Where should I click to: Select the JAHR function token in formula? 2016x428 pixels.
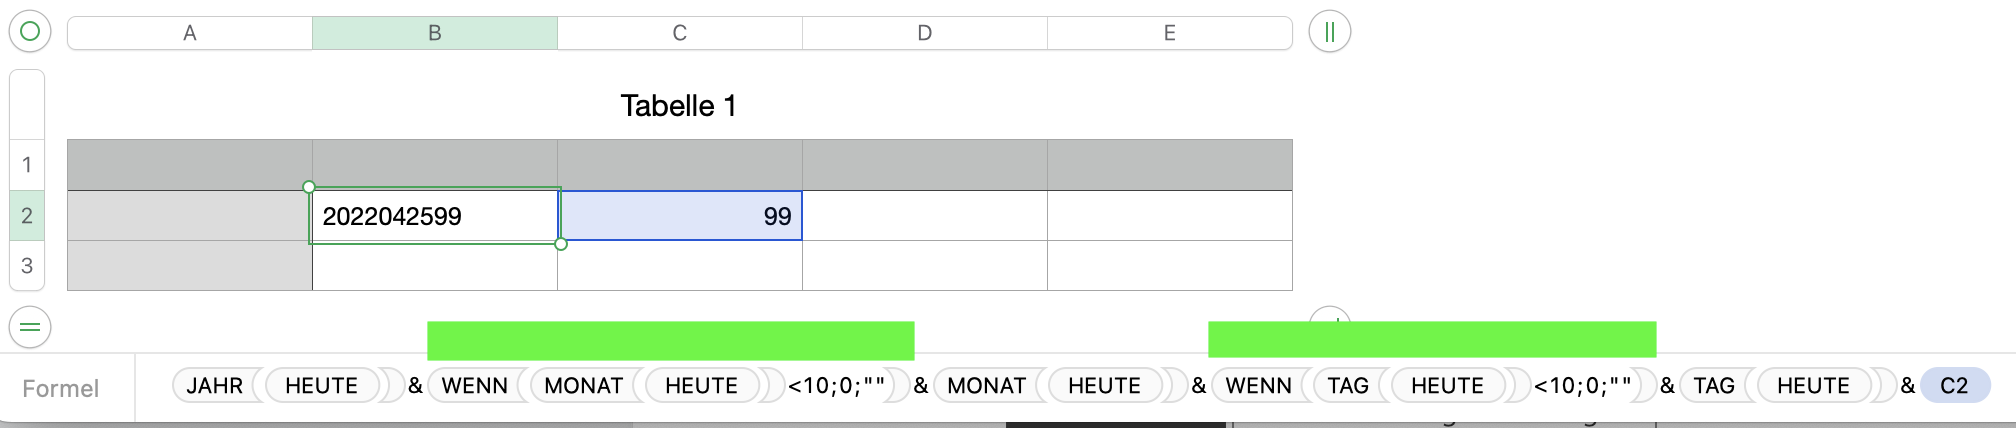[214, 386]
